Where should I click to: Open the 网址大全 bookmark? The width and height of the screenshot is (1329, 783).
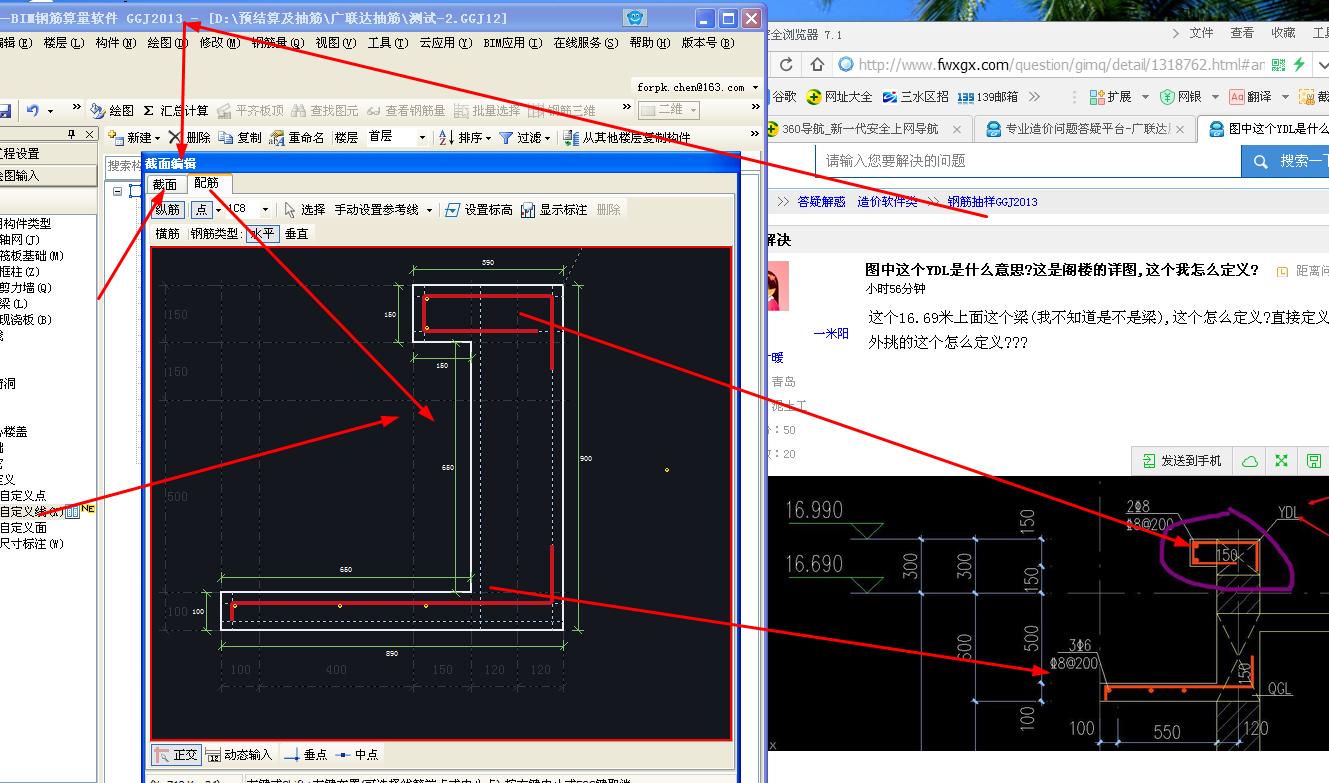click(x=839, y=97)
